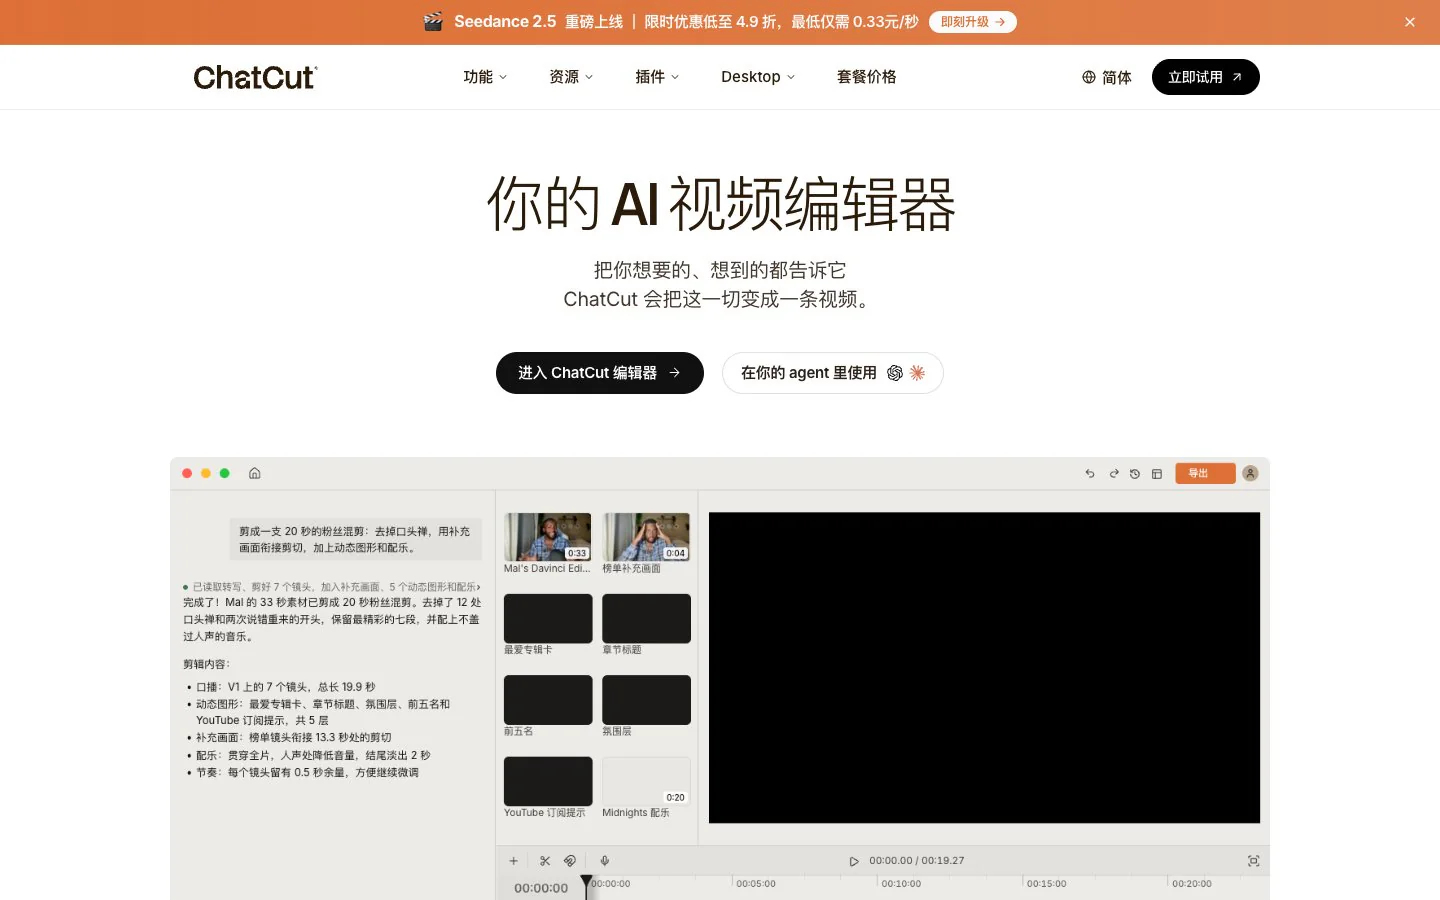Viewport: 1440px width, 900px height.
Task: Play the video preview
Action: pos(854,861)
